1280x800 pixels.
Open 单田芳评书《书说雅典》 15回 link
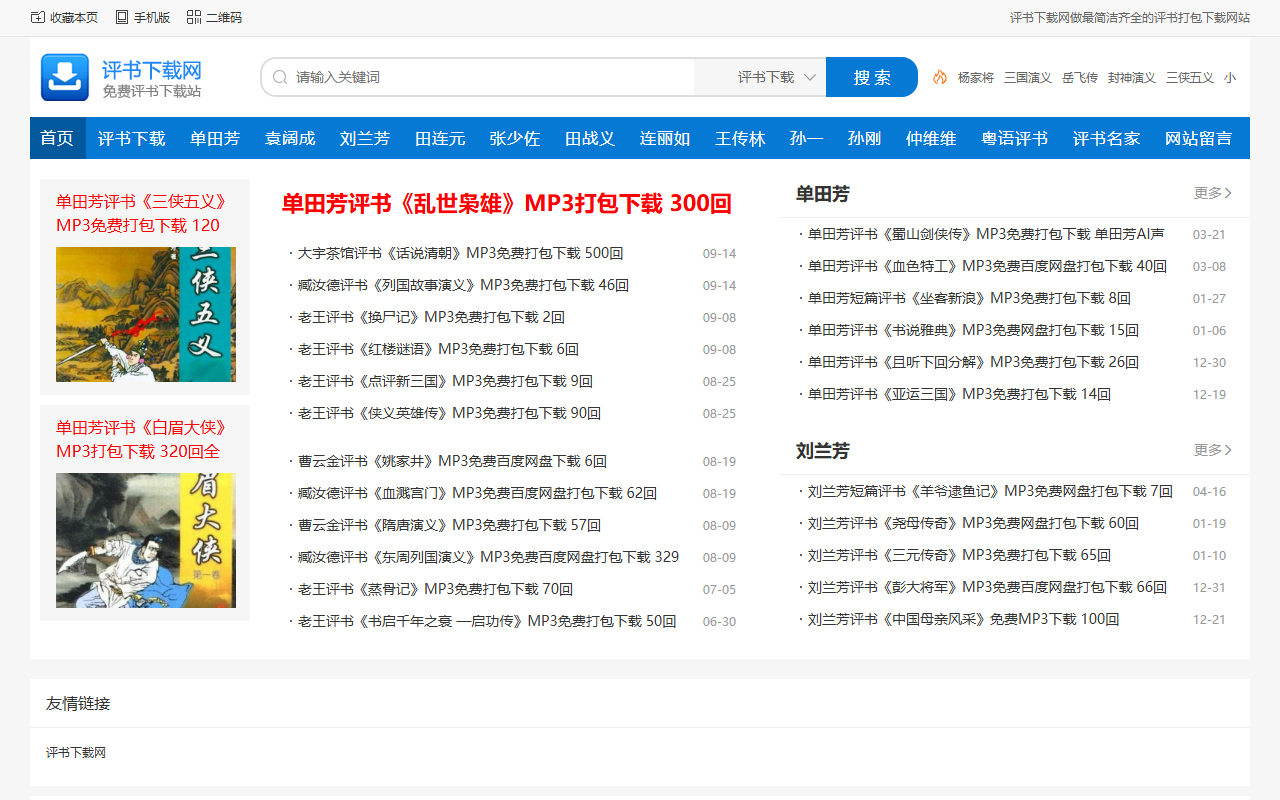click(x=973, y=330)
